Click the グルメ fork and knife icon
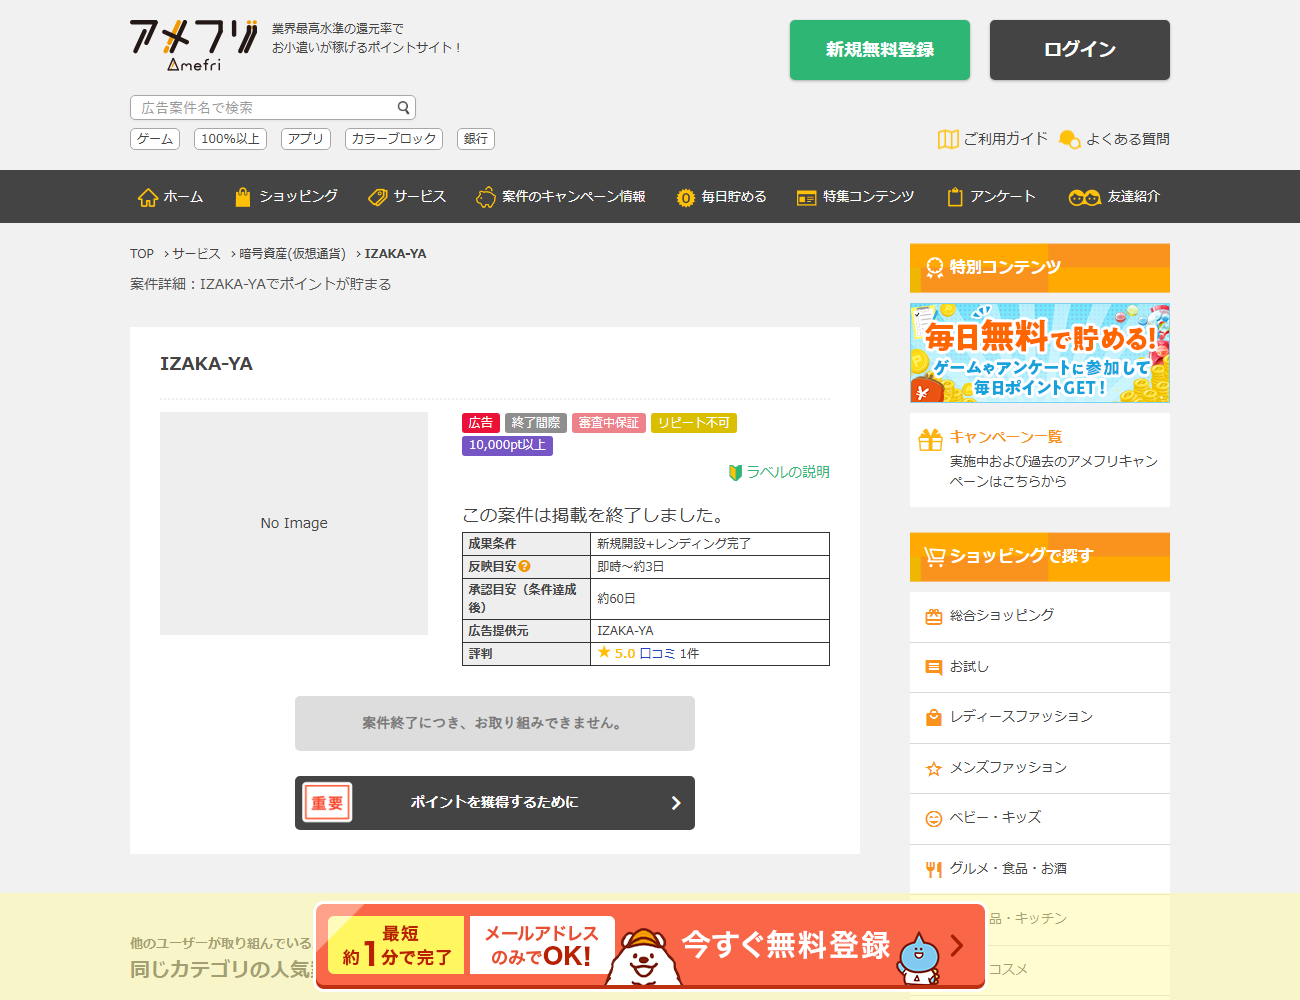Viewport: 1300px width, 1000px height. tap(934, 869)
